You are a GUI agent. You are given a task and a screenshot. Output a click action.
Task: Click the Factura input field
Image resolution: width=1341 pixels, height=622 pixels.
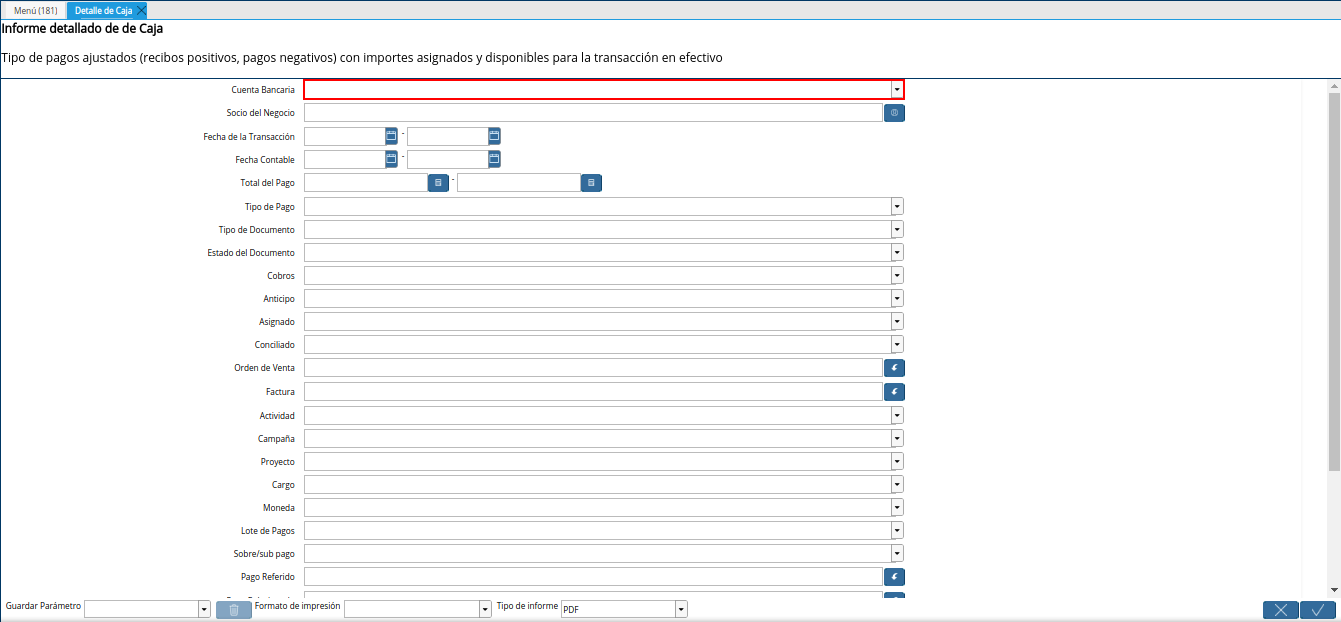593,392
